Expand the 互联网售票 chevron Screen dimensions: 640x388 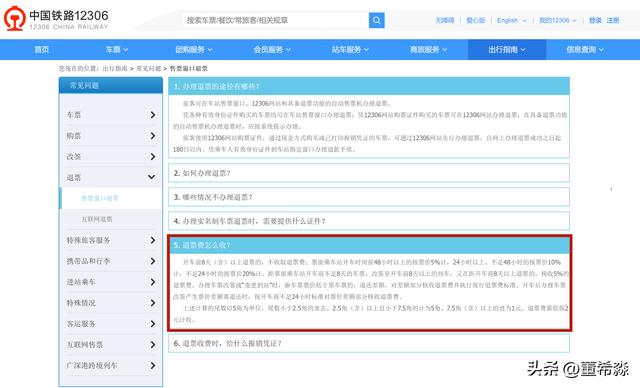pyautogui.click(x=152, y=345)
